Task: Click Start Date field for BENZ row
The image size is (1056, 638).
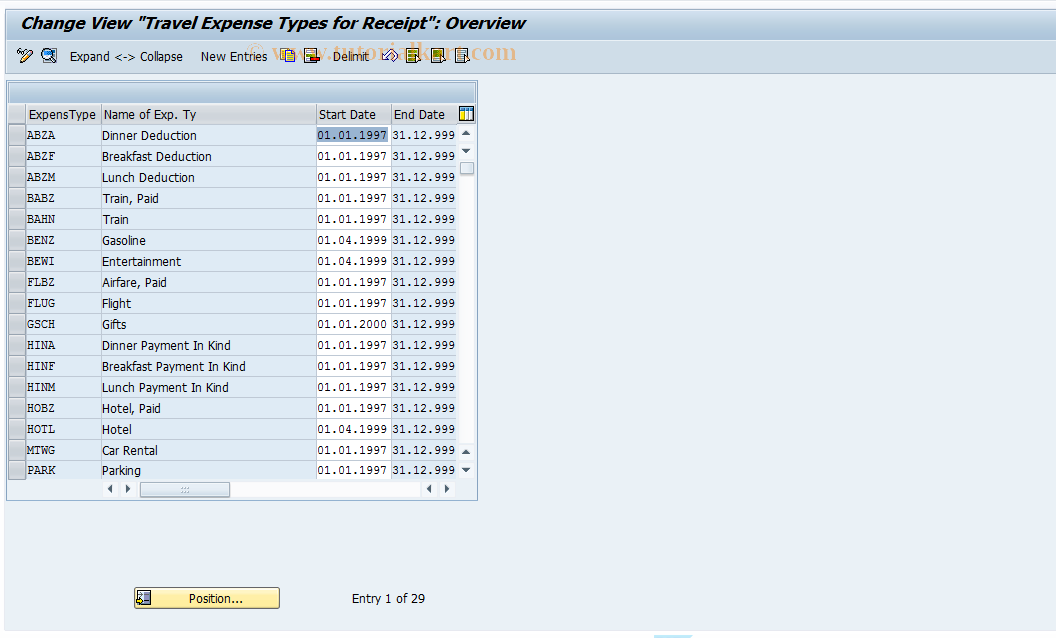Action: [352, 241]
